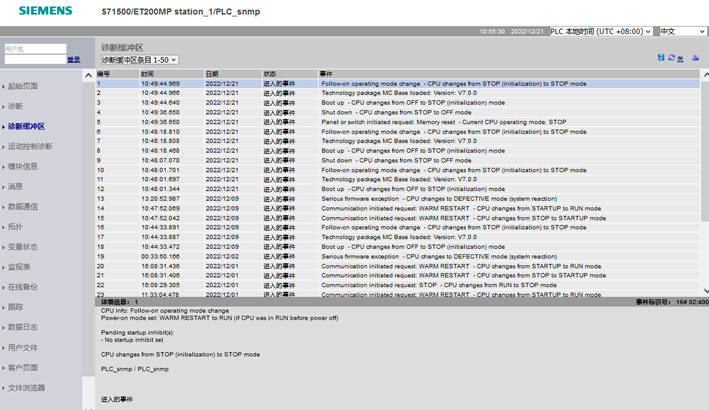Viewport: 709px width, 410px height.
Task: Select entry 13 Serious firmware exception 13:20:52.987
Action: tap(397, 199)
